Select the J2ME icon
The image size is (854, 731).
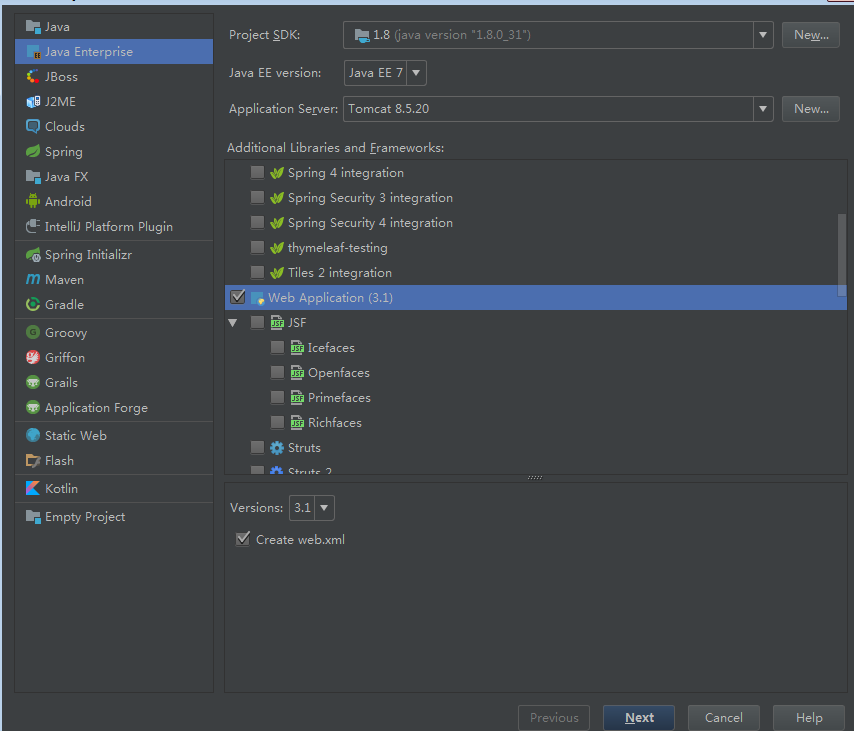pyautogui.click(x=33, y=102)
